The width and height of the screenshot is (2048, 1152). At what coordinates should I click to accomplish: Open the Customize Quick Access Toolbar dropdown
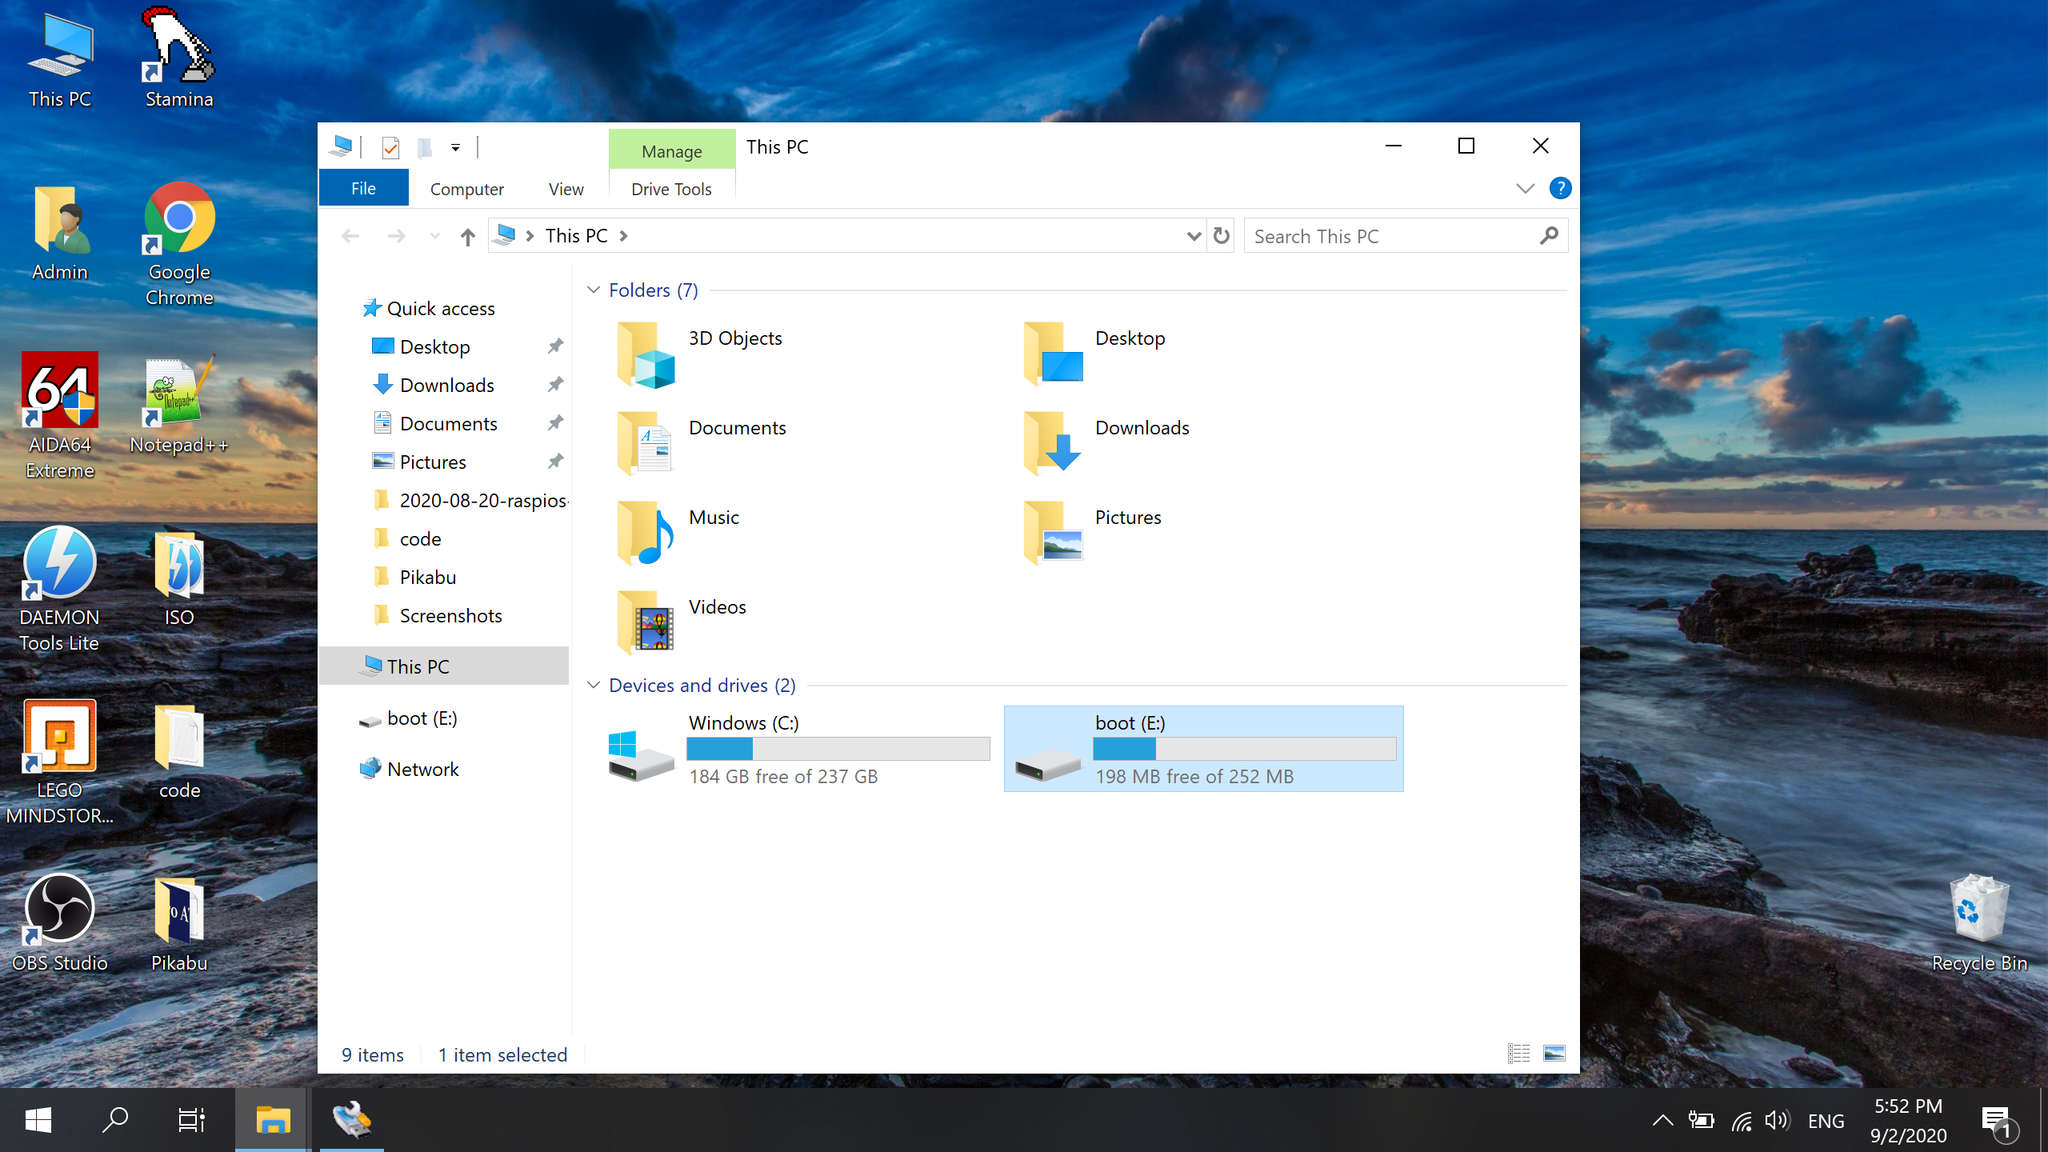[456, 148]
